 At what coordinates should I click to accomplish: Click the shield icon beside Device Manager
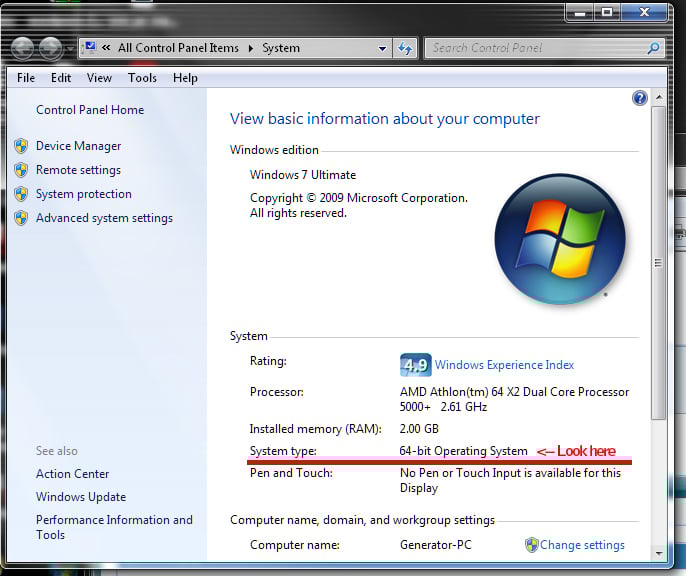(x=21, y=146)
